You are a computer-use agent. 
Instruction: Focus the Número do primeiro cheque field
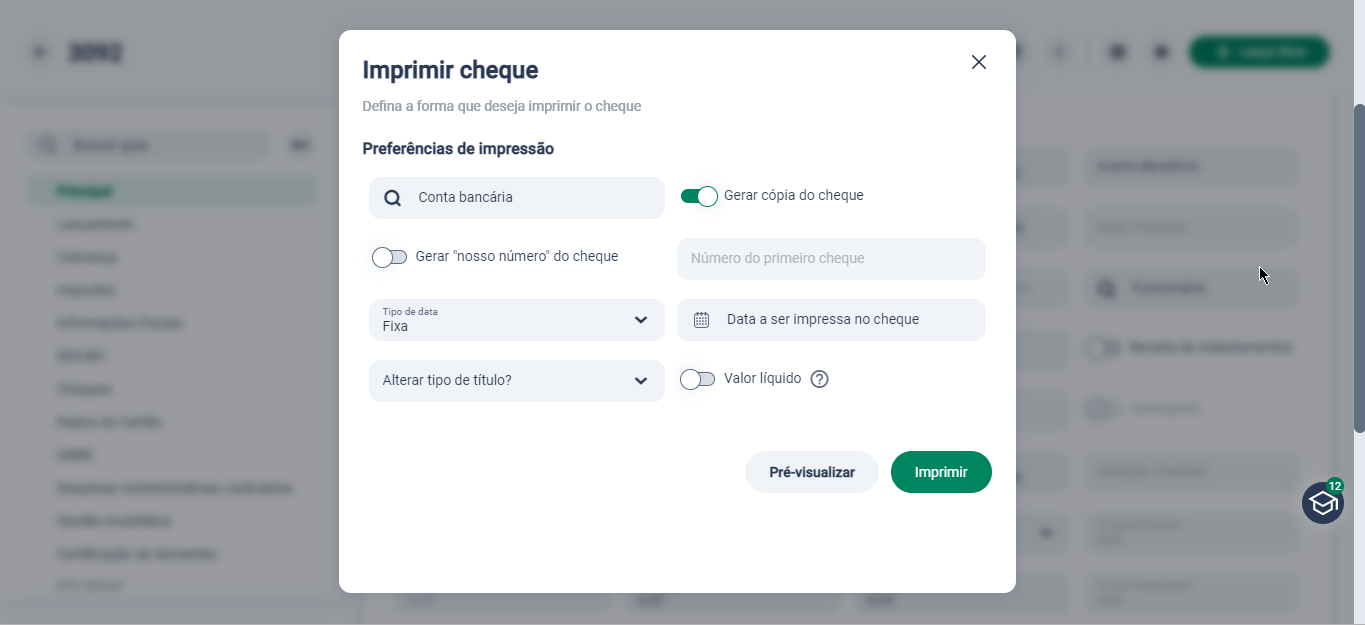[x=831, y=259]
